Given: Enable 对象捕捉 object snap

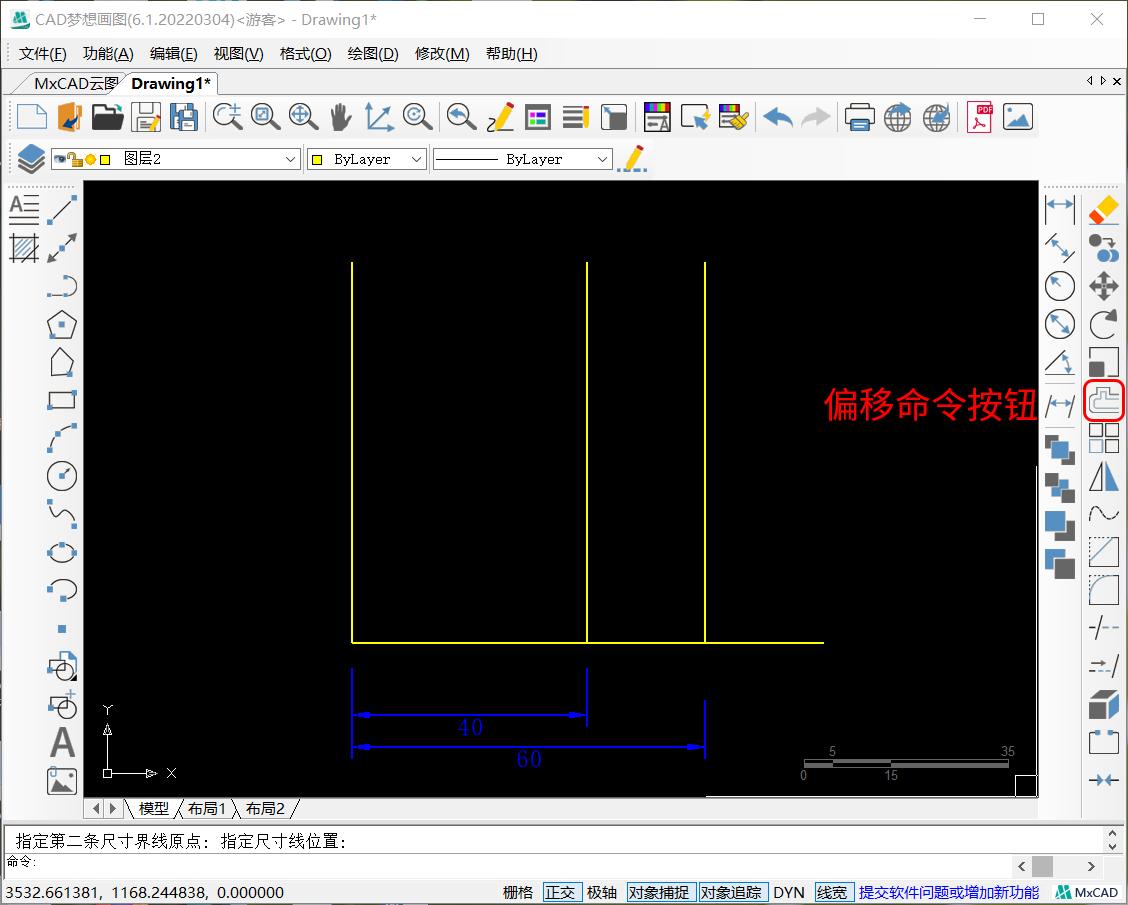Looking at the screenshot, I should click(659, 892).
